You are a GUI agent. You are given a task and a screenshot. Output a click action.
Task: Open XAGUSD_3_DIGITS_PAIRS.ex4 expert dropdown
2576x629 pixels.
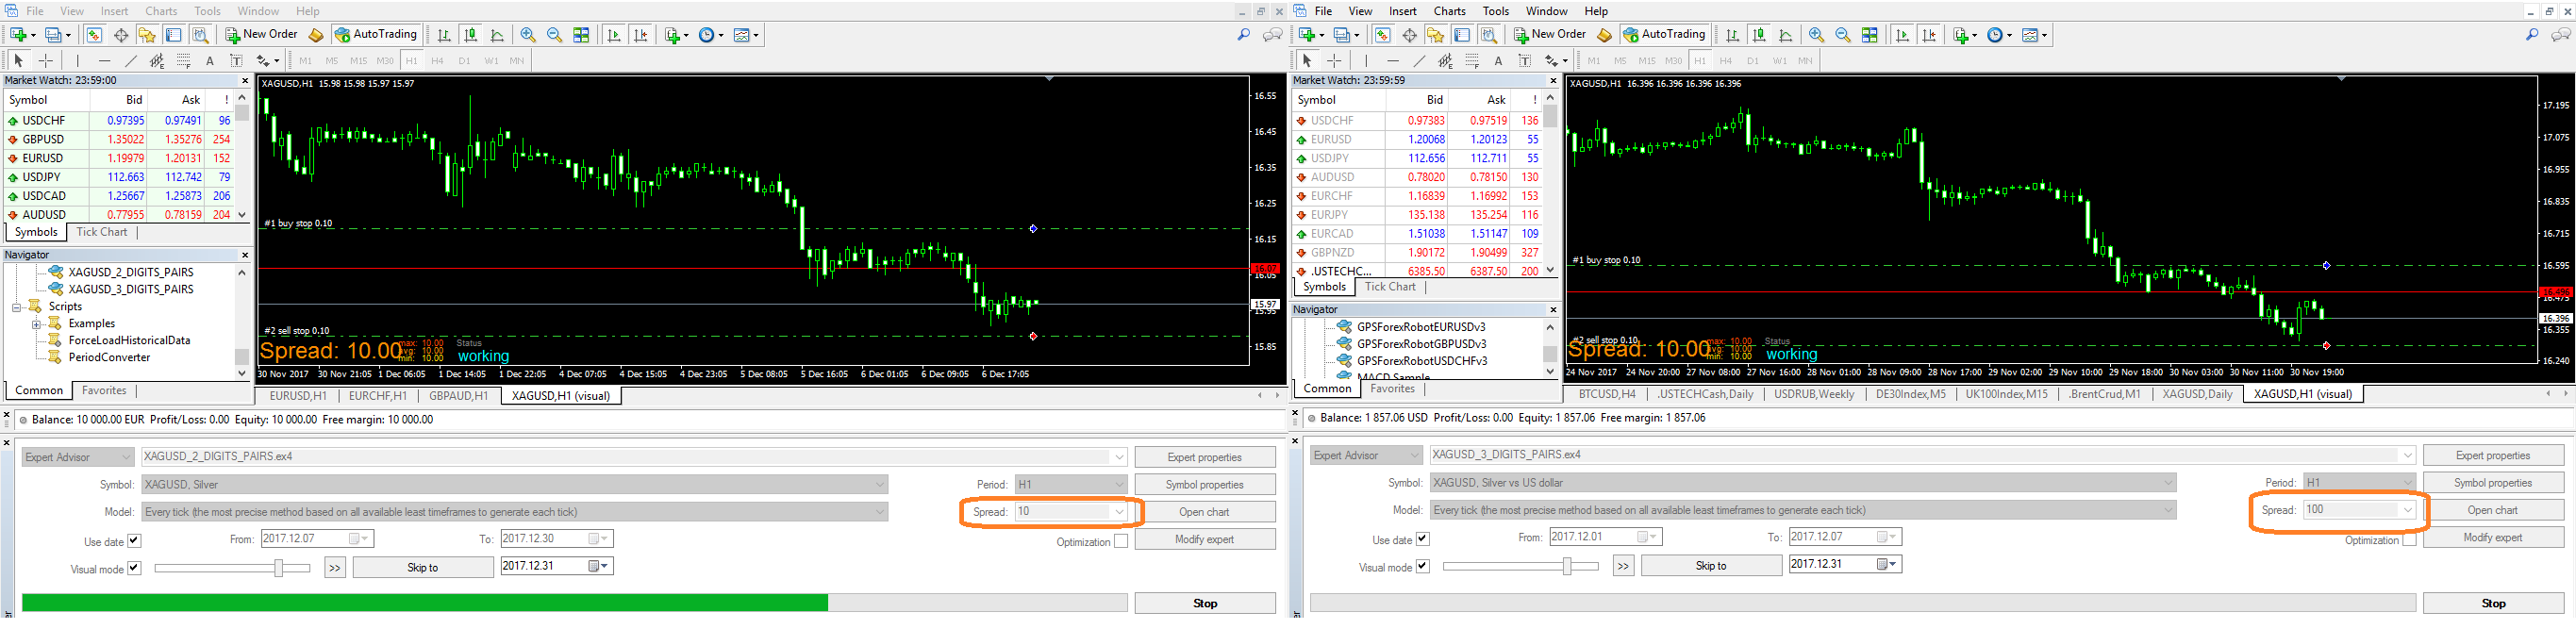point(1923,455)
